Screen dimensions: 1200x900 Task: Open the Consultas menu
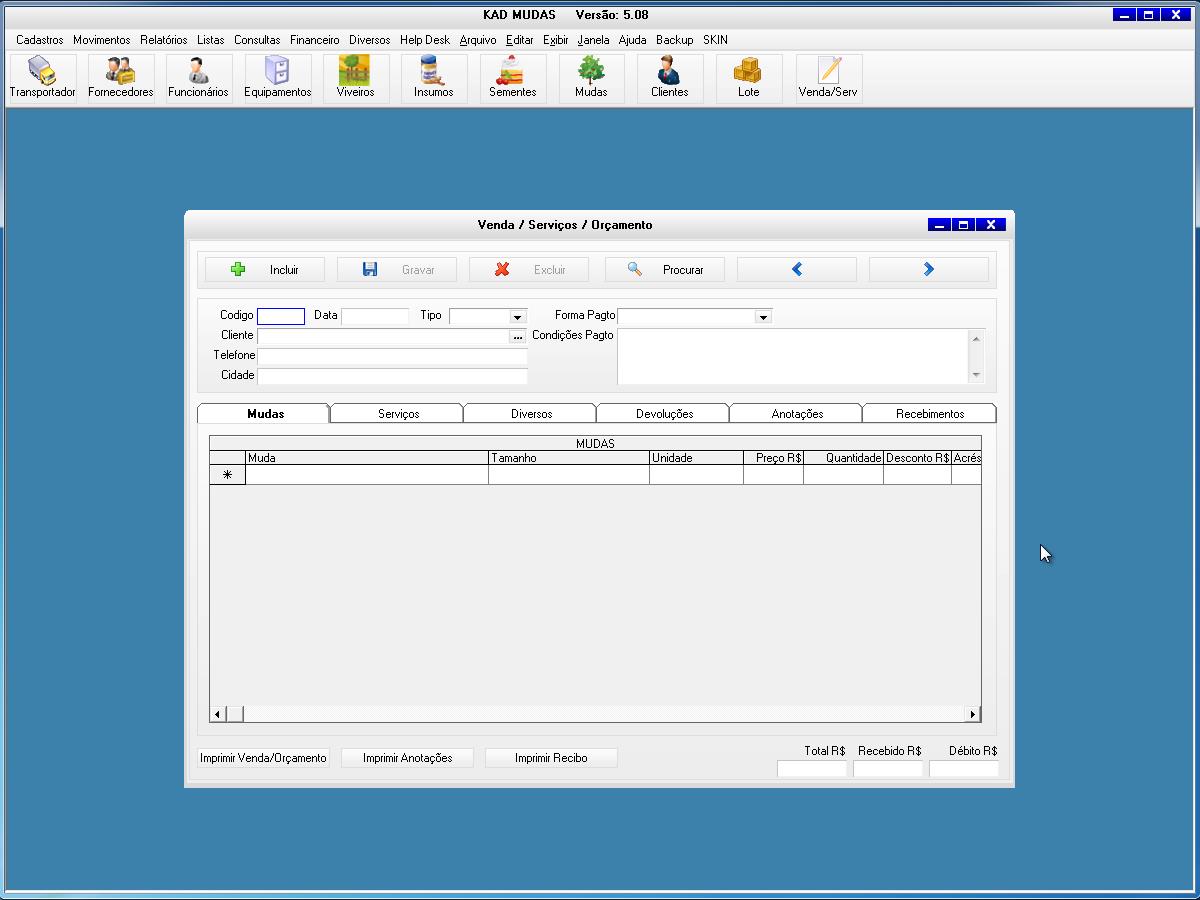(x=258, y=40)
